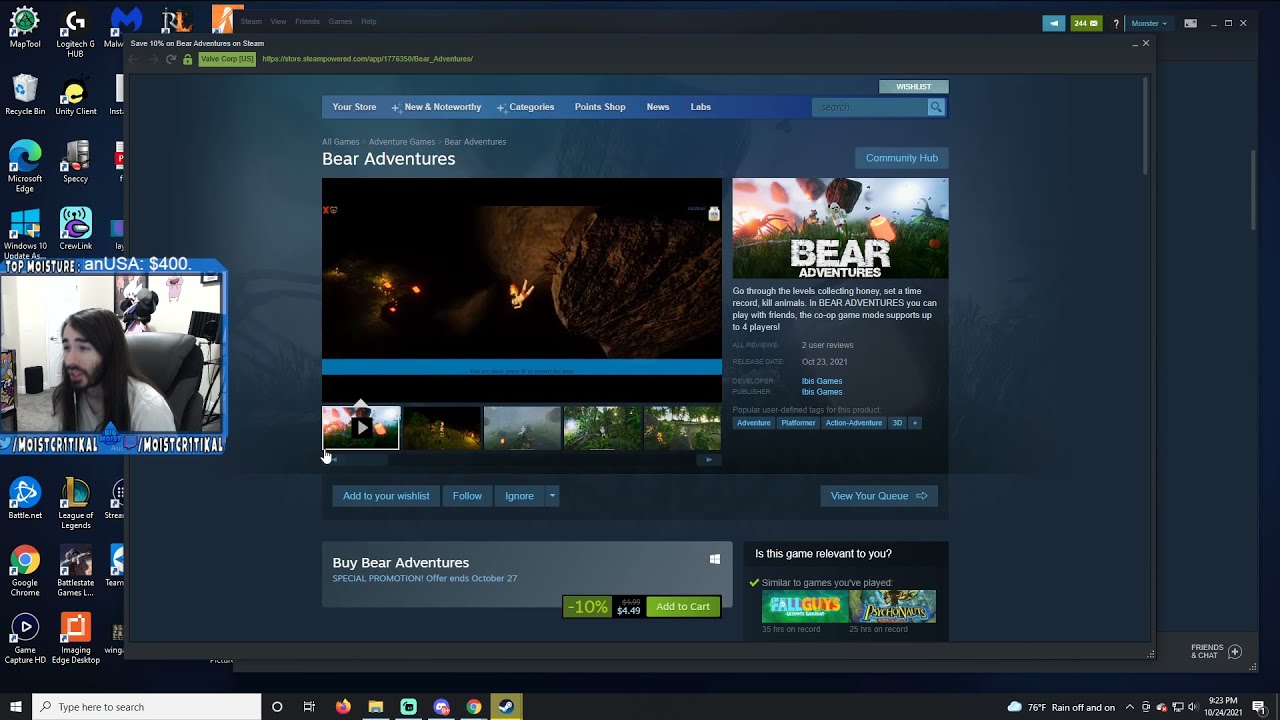
Task: Open File Explorer from taskbar
Action: [375, 707]
